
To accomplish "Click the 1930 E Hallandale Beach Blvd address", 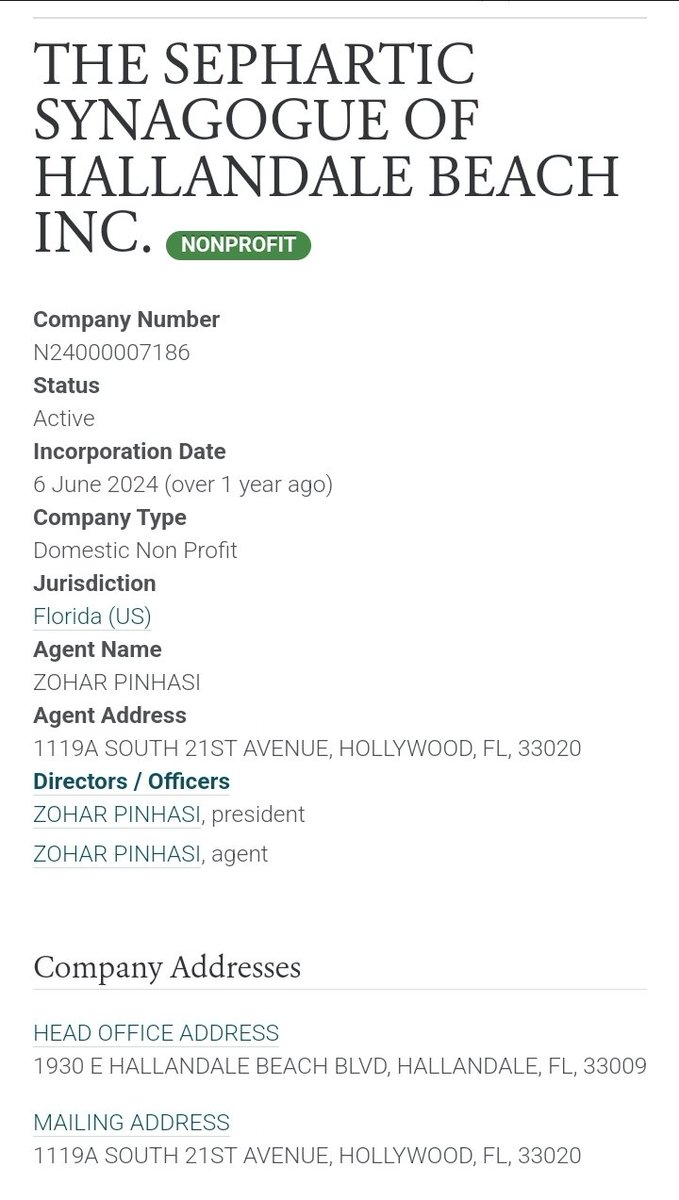I will (x=340, y=1066).
